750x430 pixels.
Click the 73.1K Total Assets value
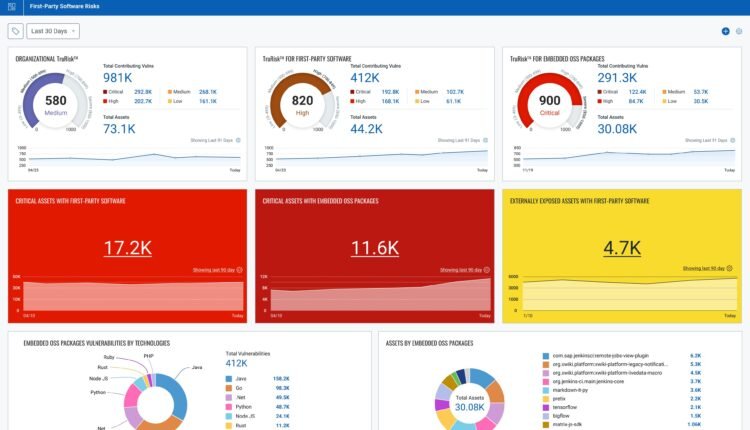click(119, 128)
